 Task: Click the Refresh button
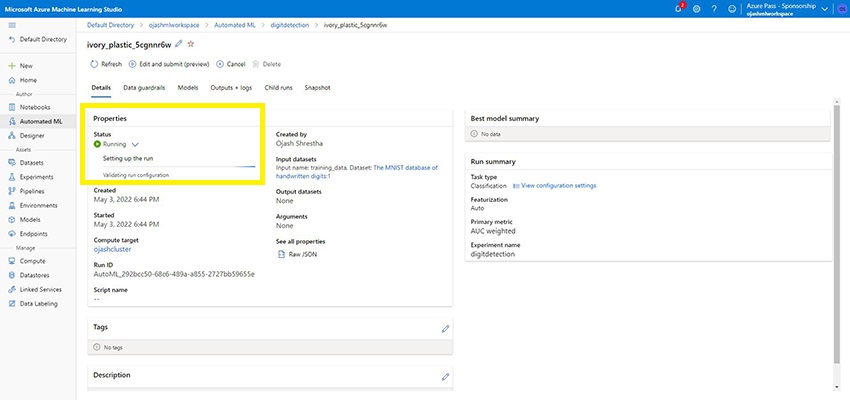coord(106,64)
